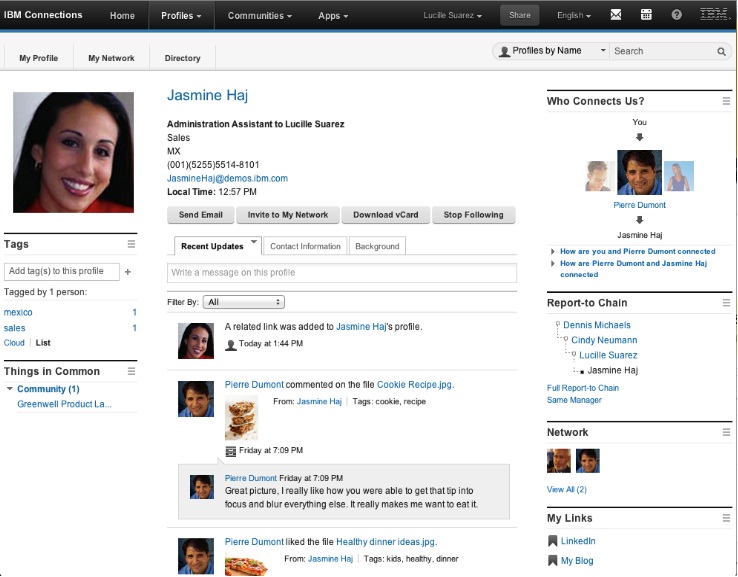Select the Recent Updates tab
This screenshot has height=577, width=738.
(212, 246)
